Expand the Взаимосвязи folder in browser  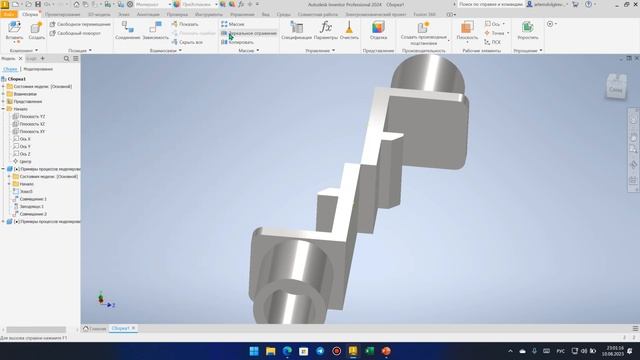(3, 94)
